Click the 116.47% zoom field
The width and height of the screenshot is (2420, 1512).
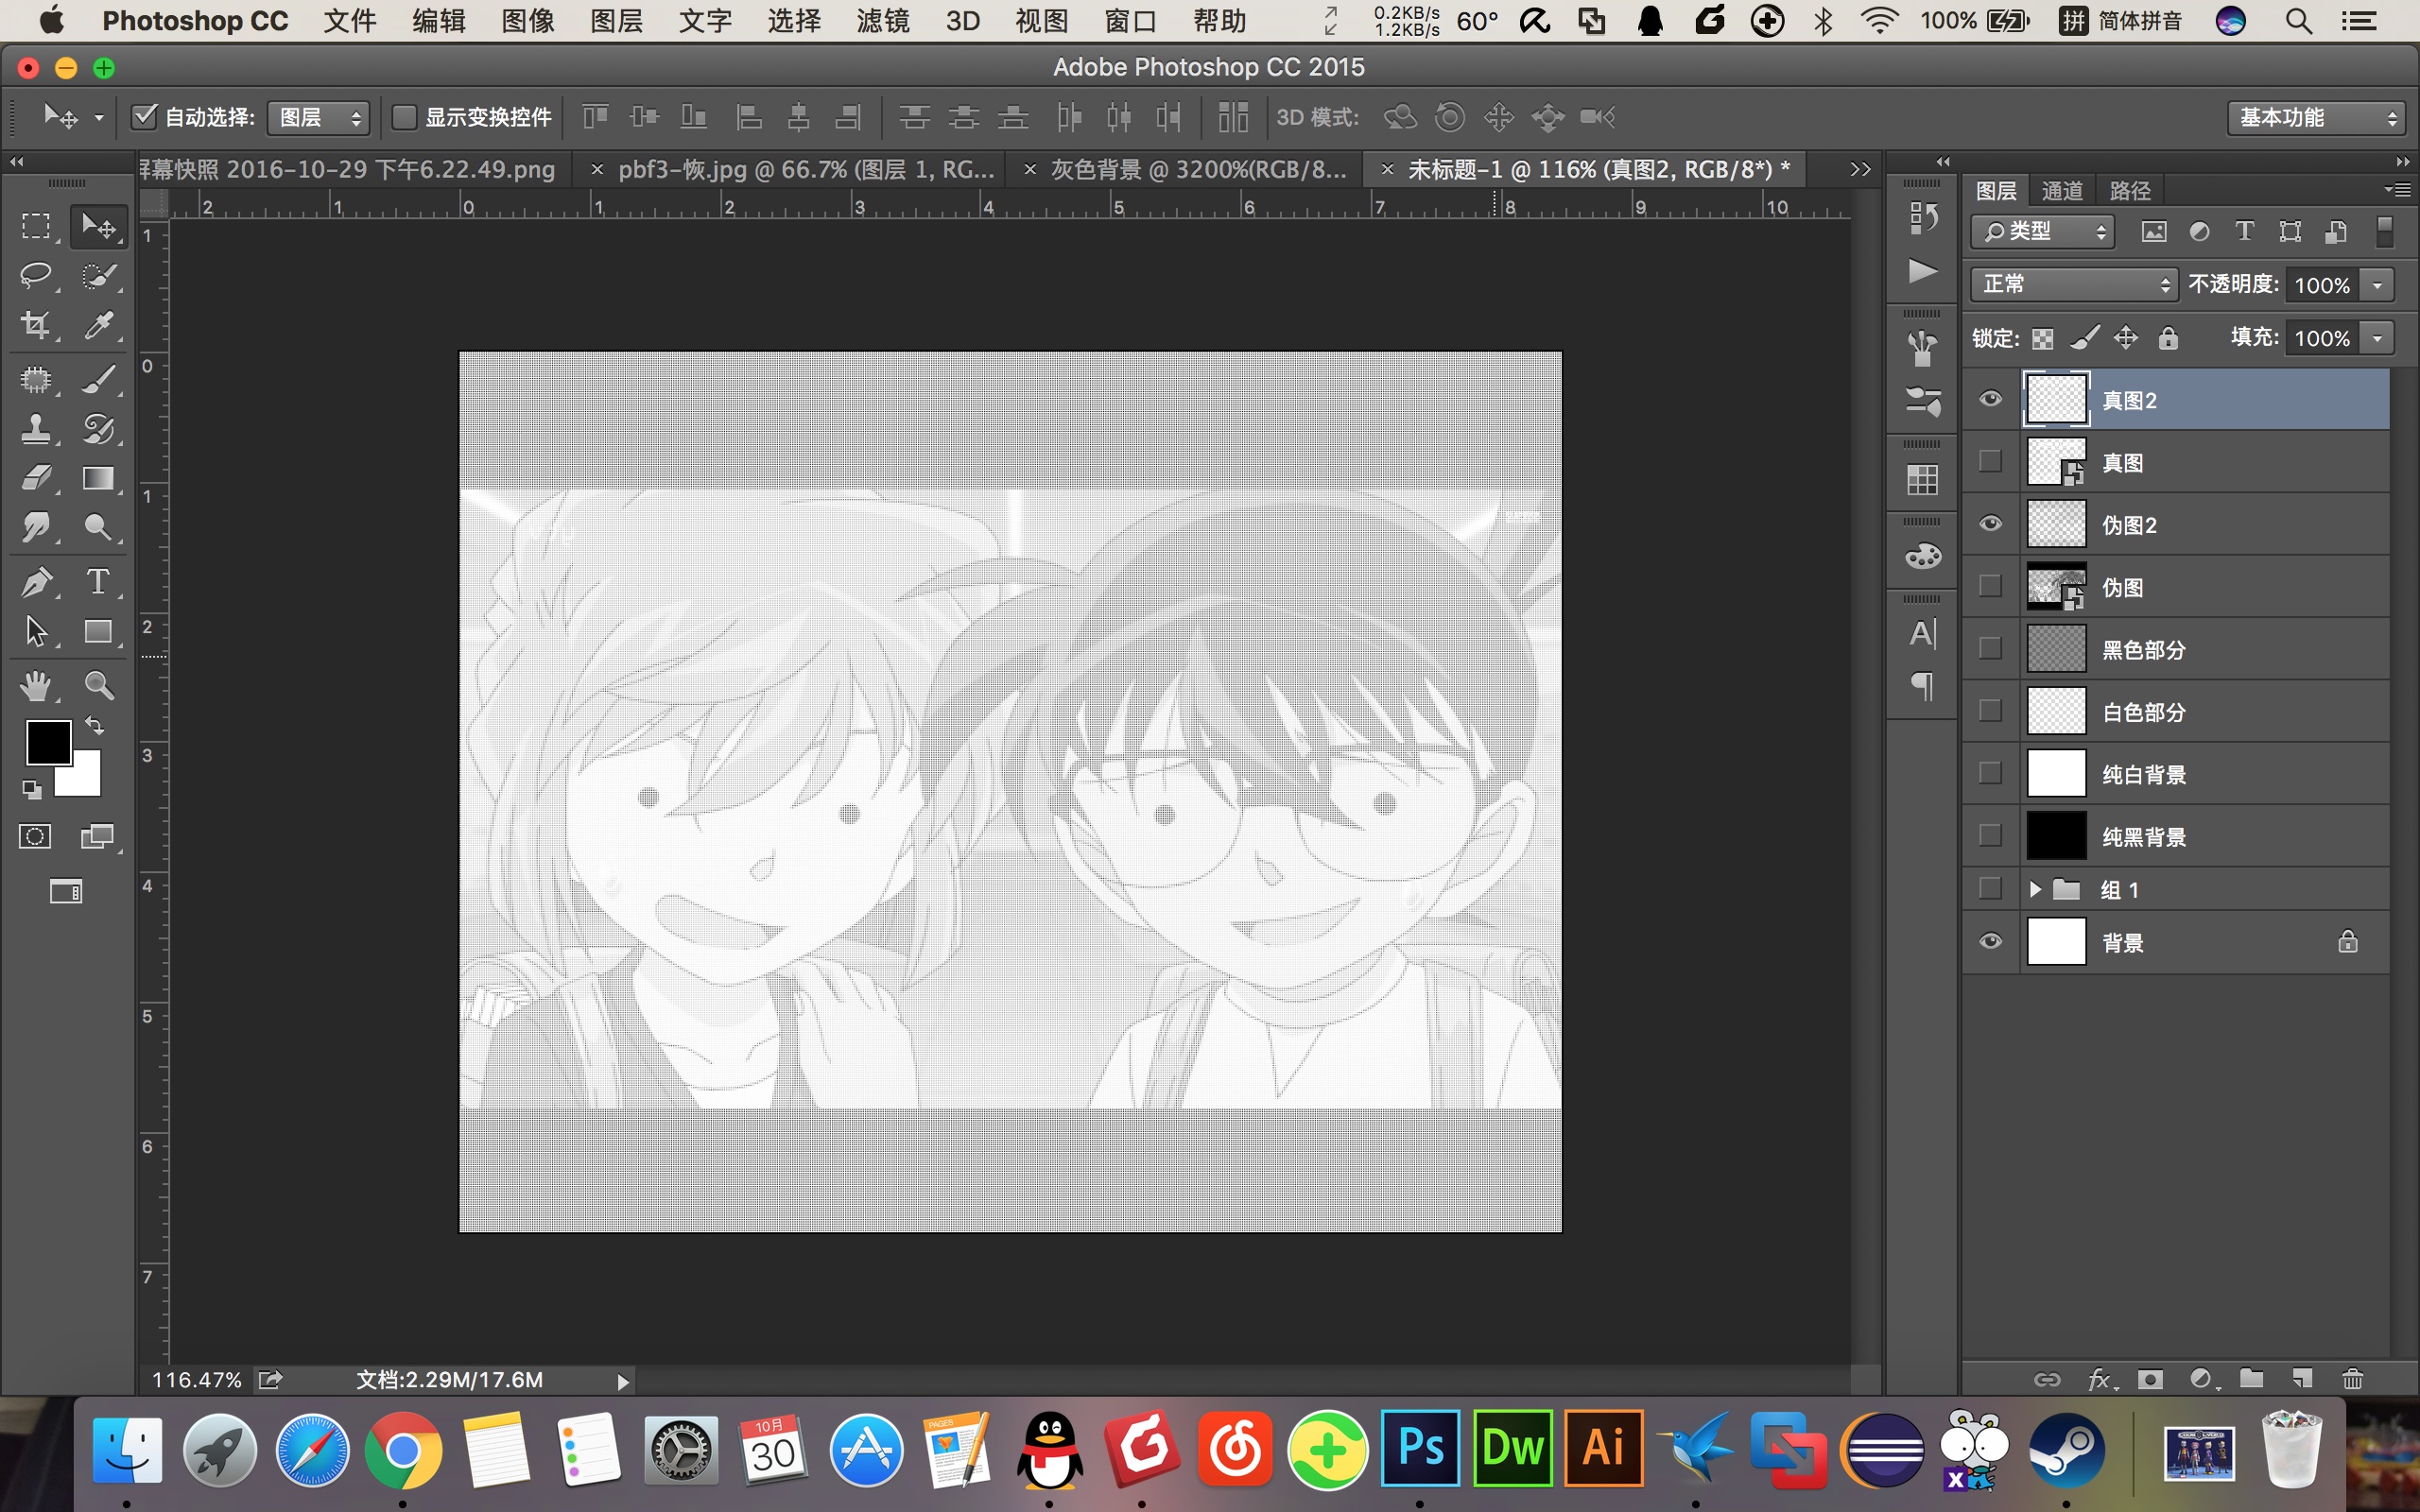pyautogui.click(x=197, y=1380)
